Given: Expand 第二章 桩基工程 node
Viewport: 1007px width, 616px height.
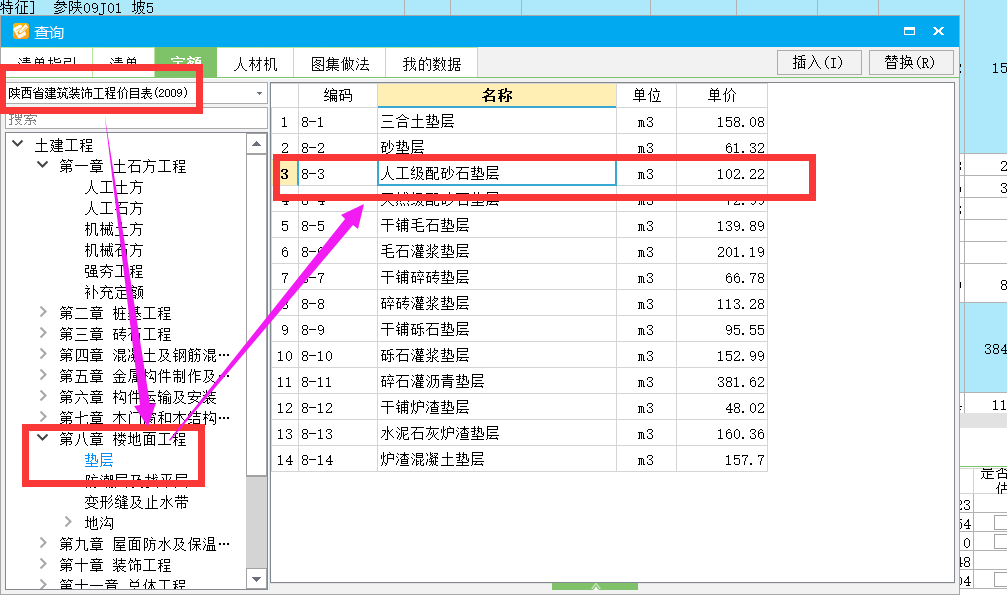Looking at the screenshot, I should [x=43, y=312].
